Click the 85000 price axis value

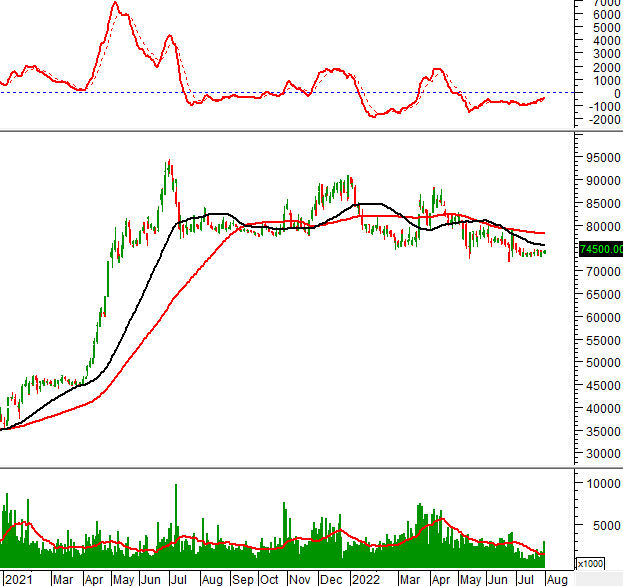click(x=598, y=204)
